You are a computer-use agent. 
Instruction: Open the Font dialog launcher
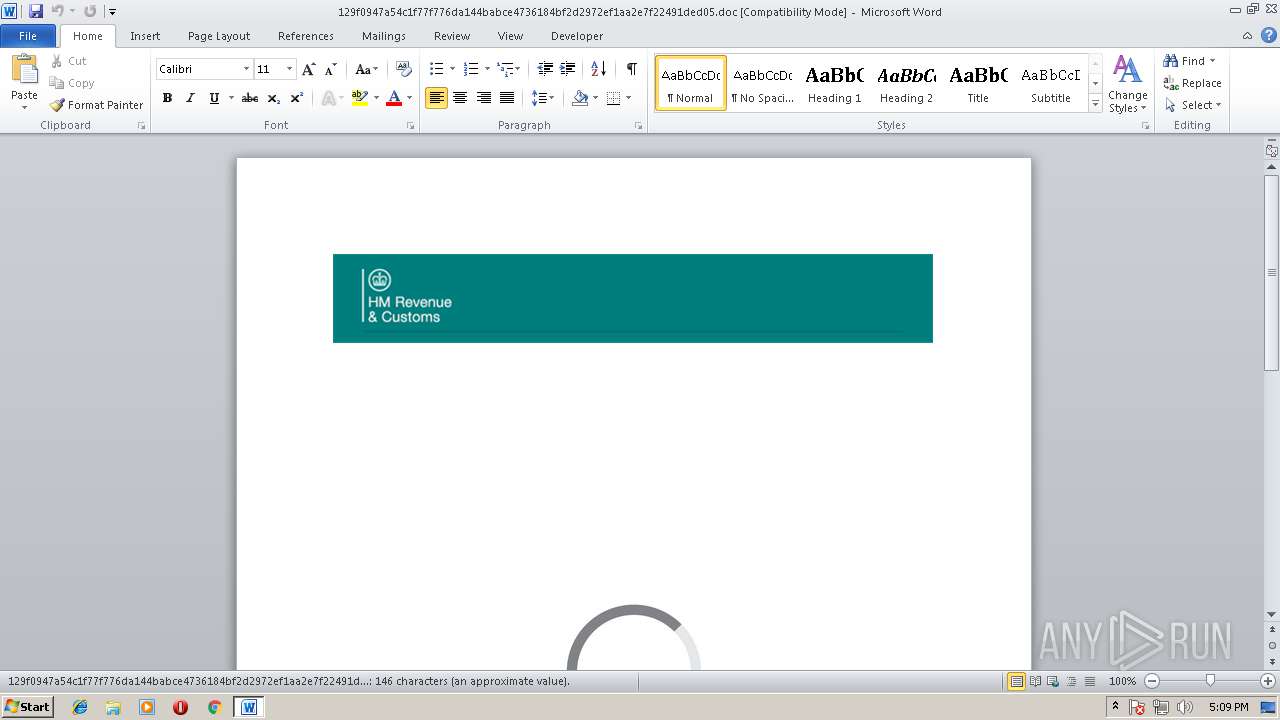pos(411,126)
